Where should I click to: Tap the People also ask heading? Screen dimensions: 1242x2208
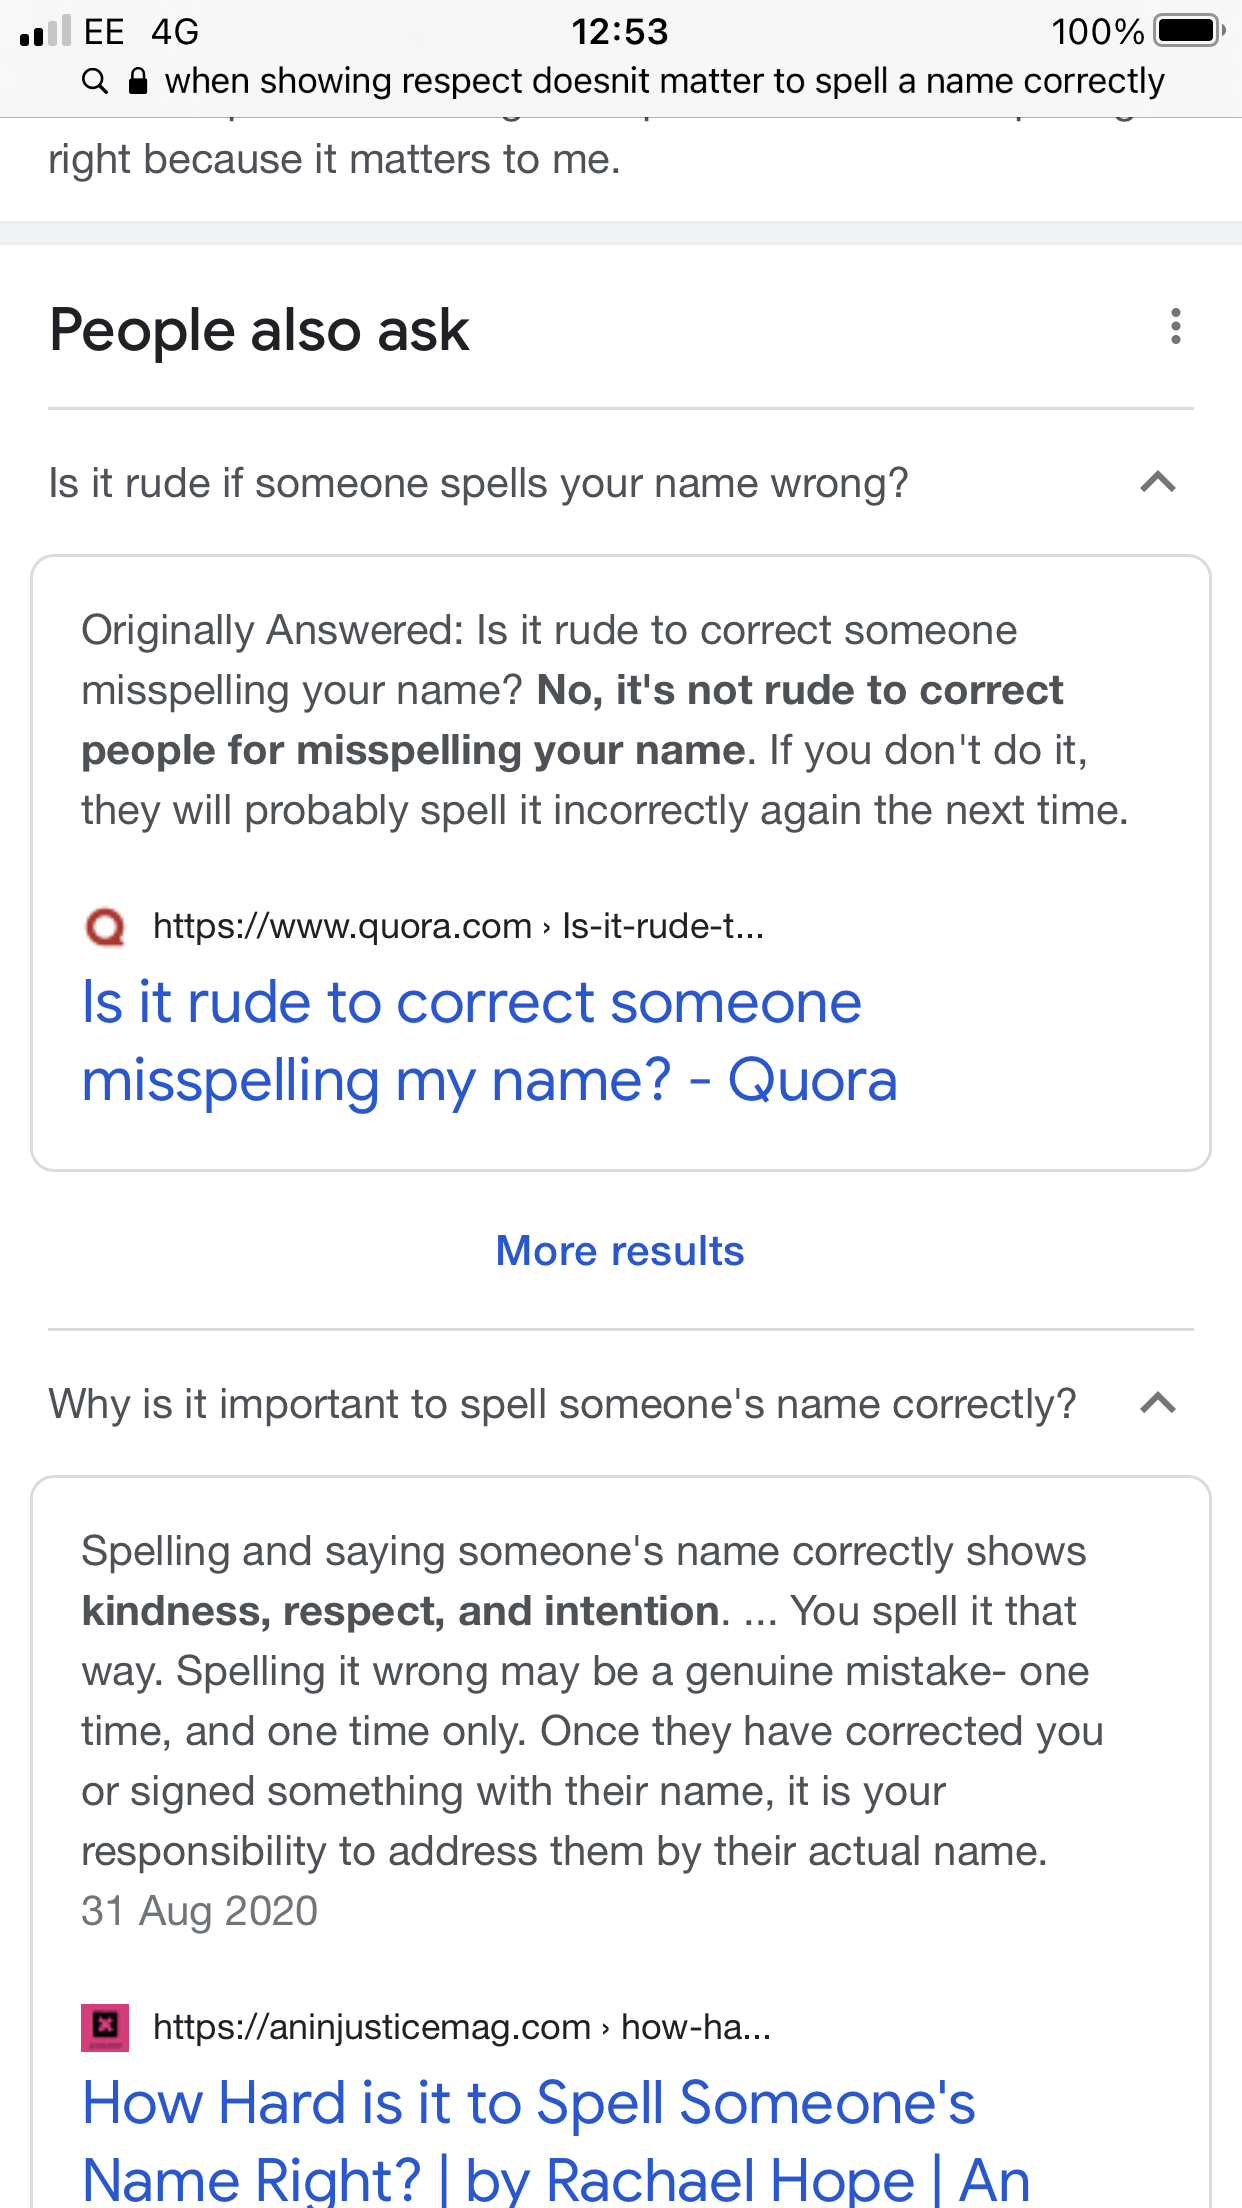[259, 330]
